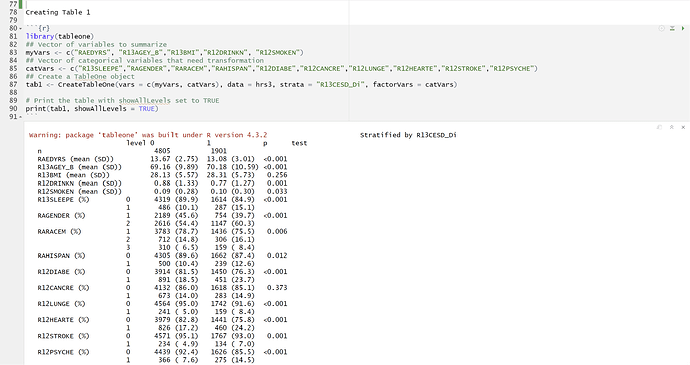Screen dimensions: 690x365
Task: Click value 13.67 (2.75) in RAEDYRS row
Action: coord(174,159)
